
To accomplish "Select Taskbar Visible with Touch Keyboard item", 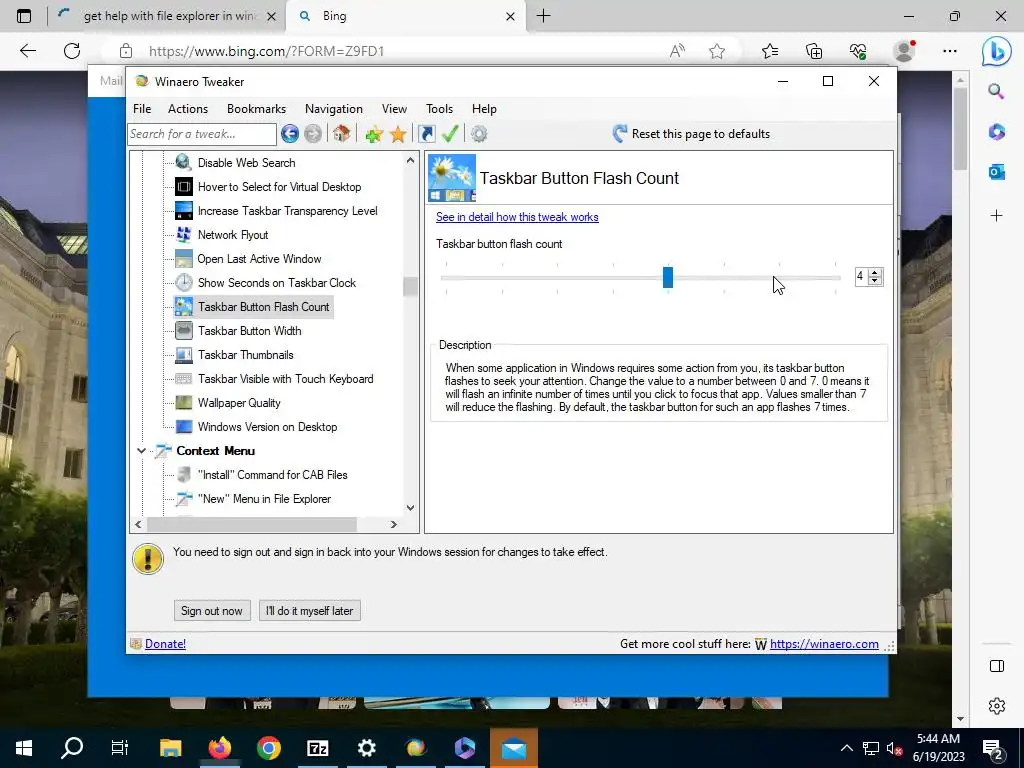I will pos(285,379).
